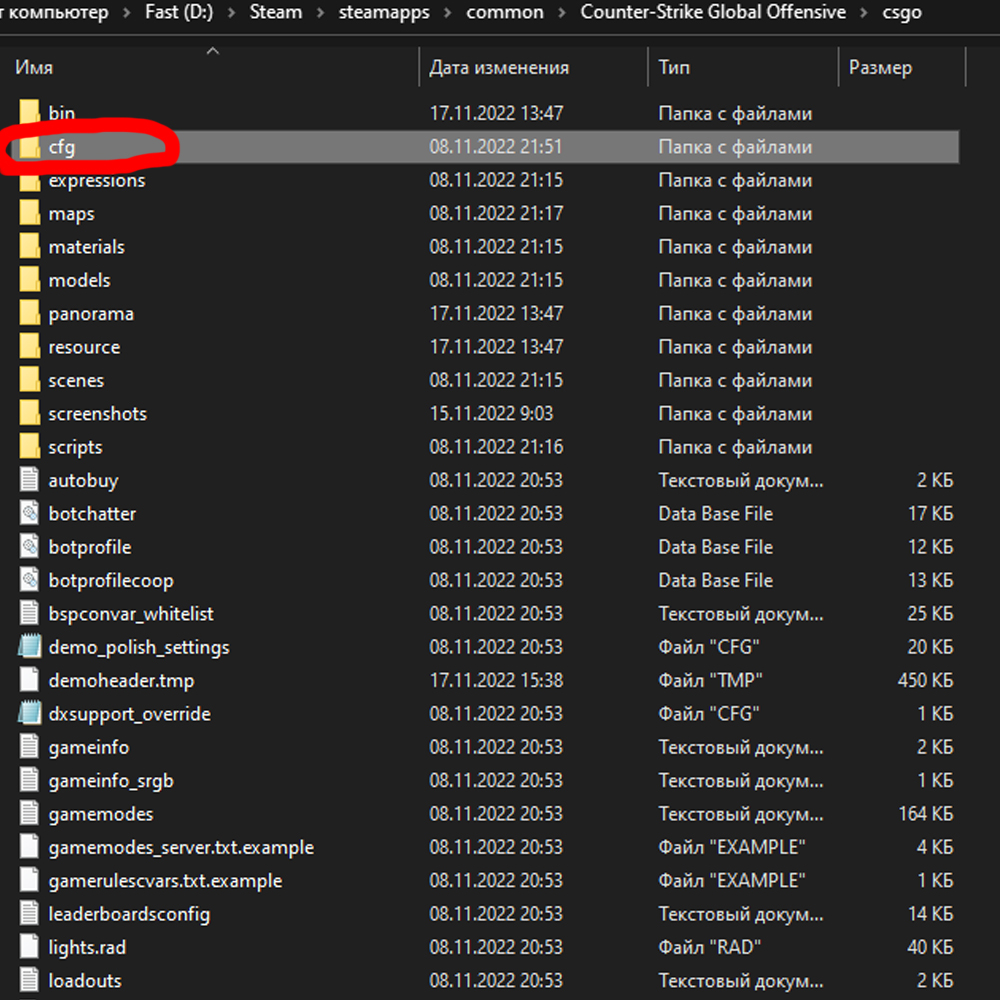Click the dxsupport_override CFG file icon
The width and height of the screenshot is (1000, 1000).
click(29, 713)
